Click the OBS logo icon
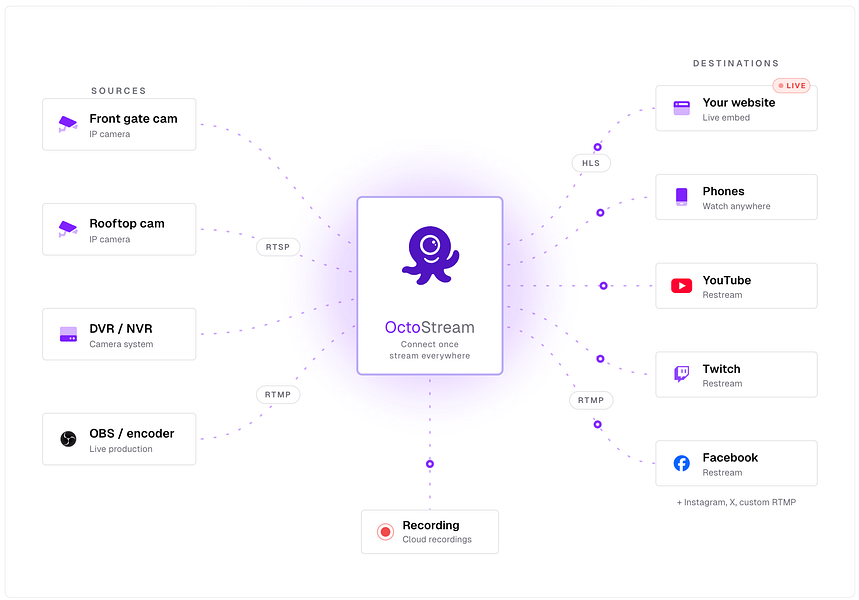The height and width of the screenshot is (600, 859). point(68,439)
